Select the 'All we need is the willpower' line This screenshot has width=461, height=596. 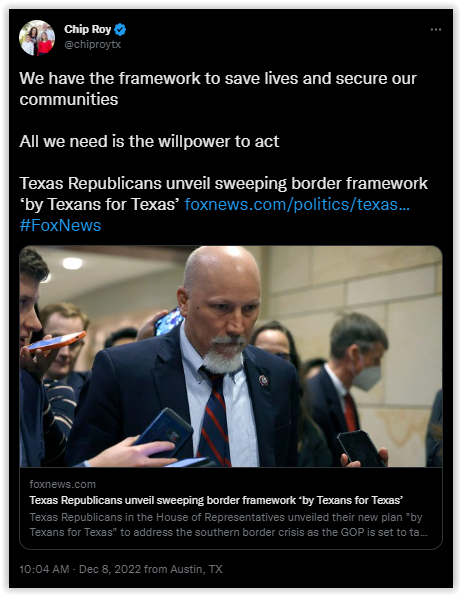[149, 141]
